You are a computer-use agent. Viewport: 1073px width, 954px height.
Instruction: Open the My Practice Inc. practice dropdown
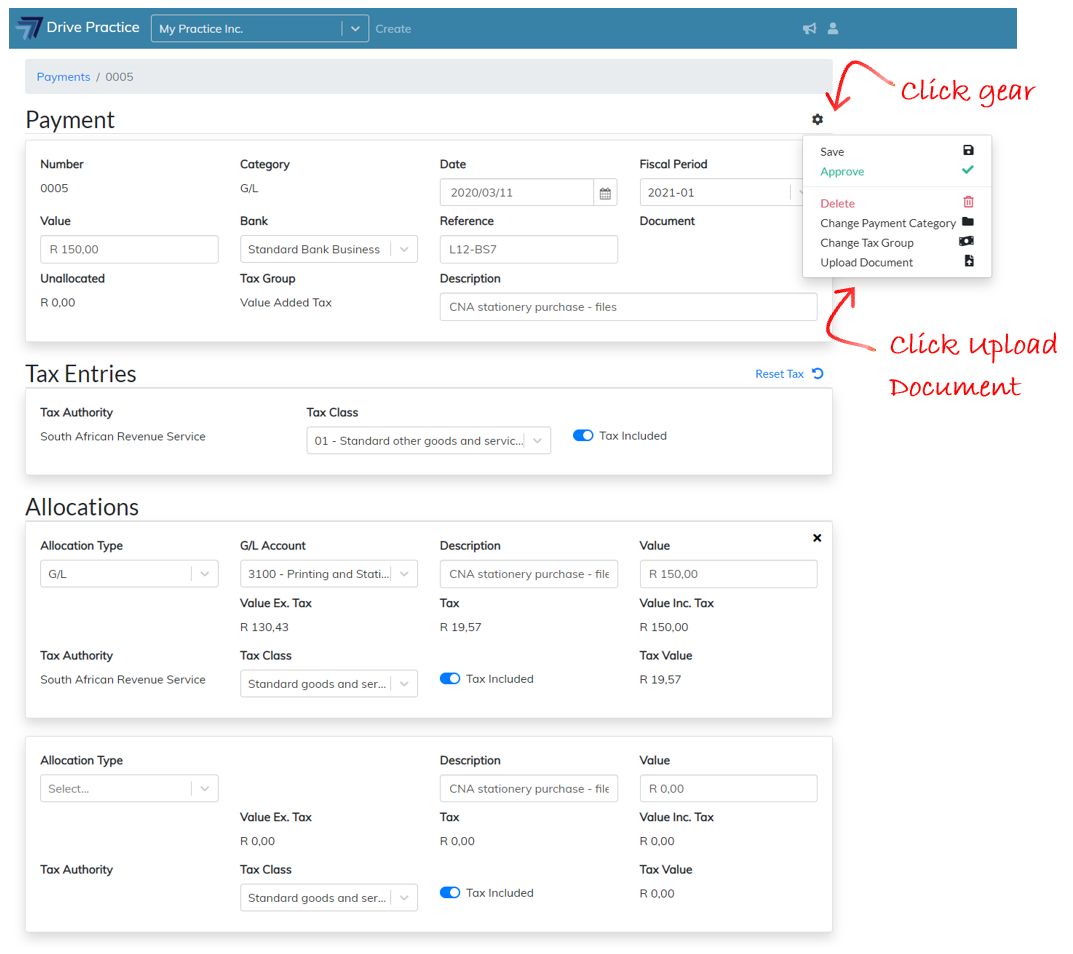click(x=260, y=29)
